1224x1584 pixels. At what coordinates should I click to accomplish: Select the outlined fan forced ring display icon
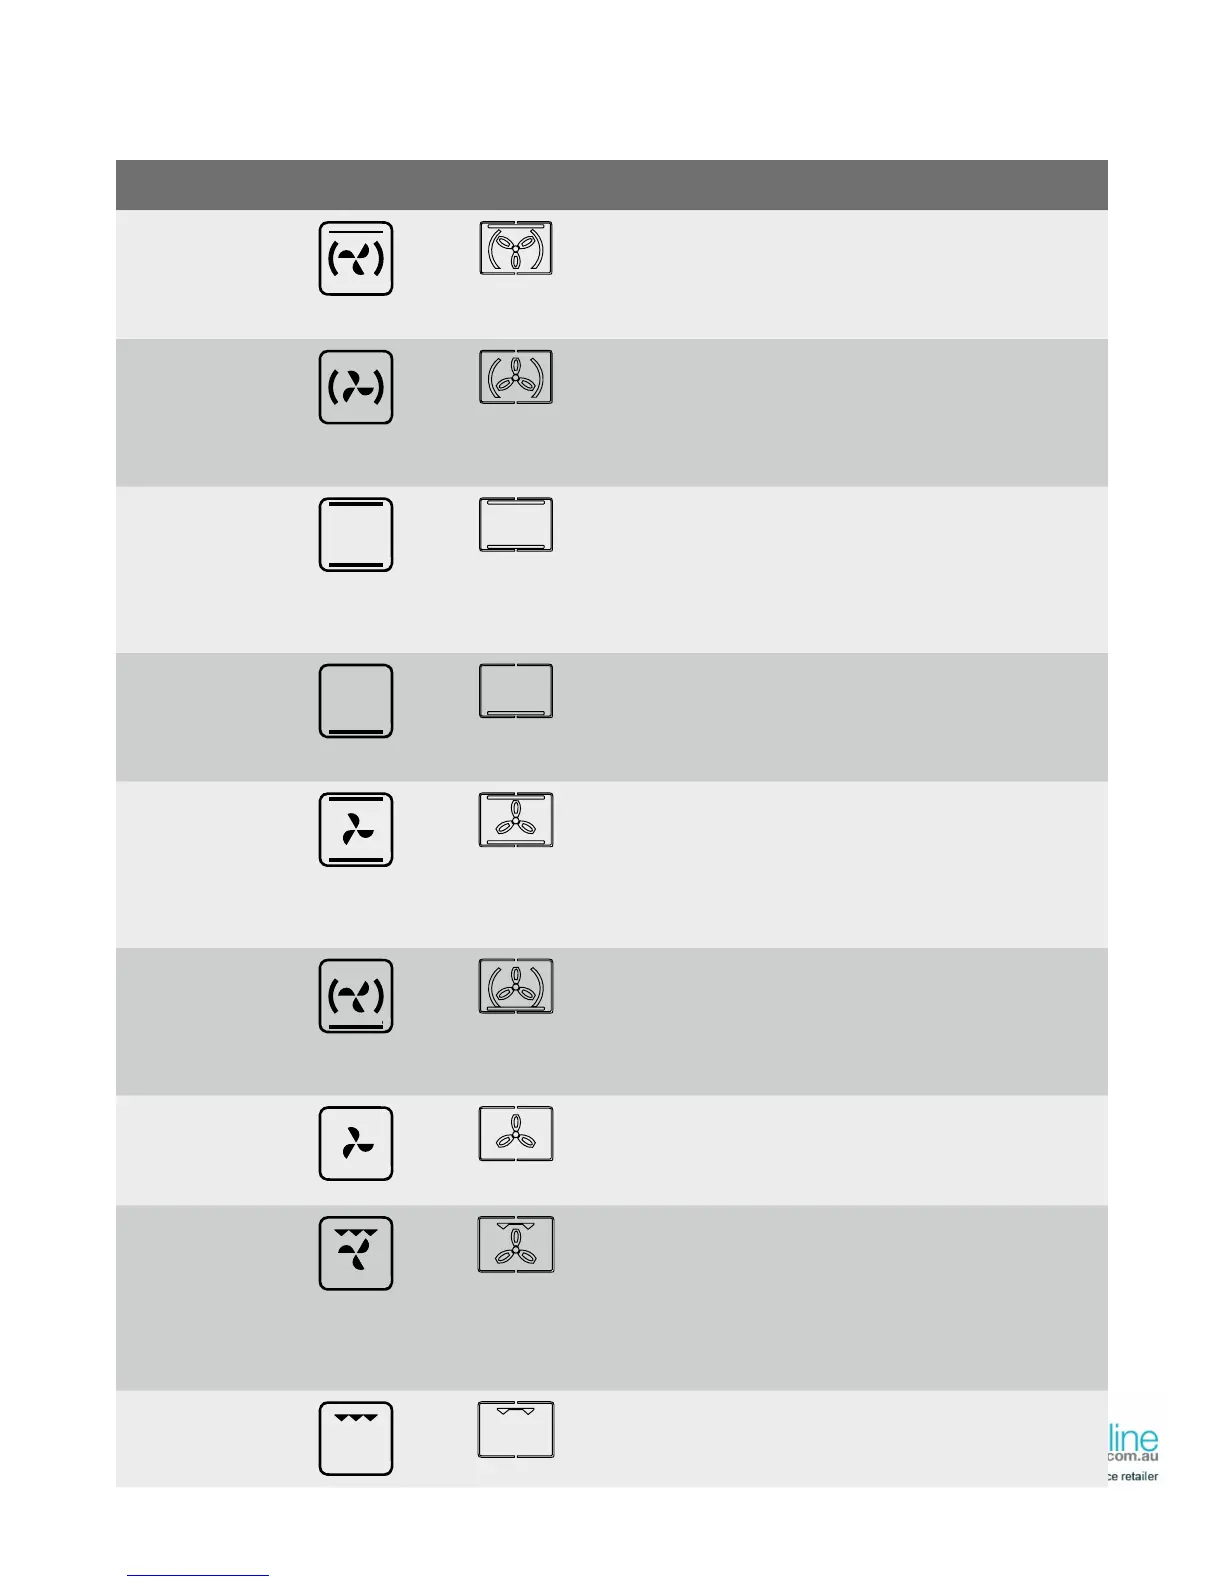click(516, 377)
